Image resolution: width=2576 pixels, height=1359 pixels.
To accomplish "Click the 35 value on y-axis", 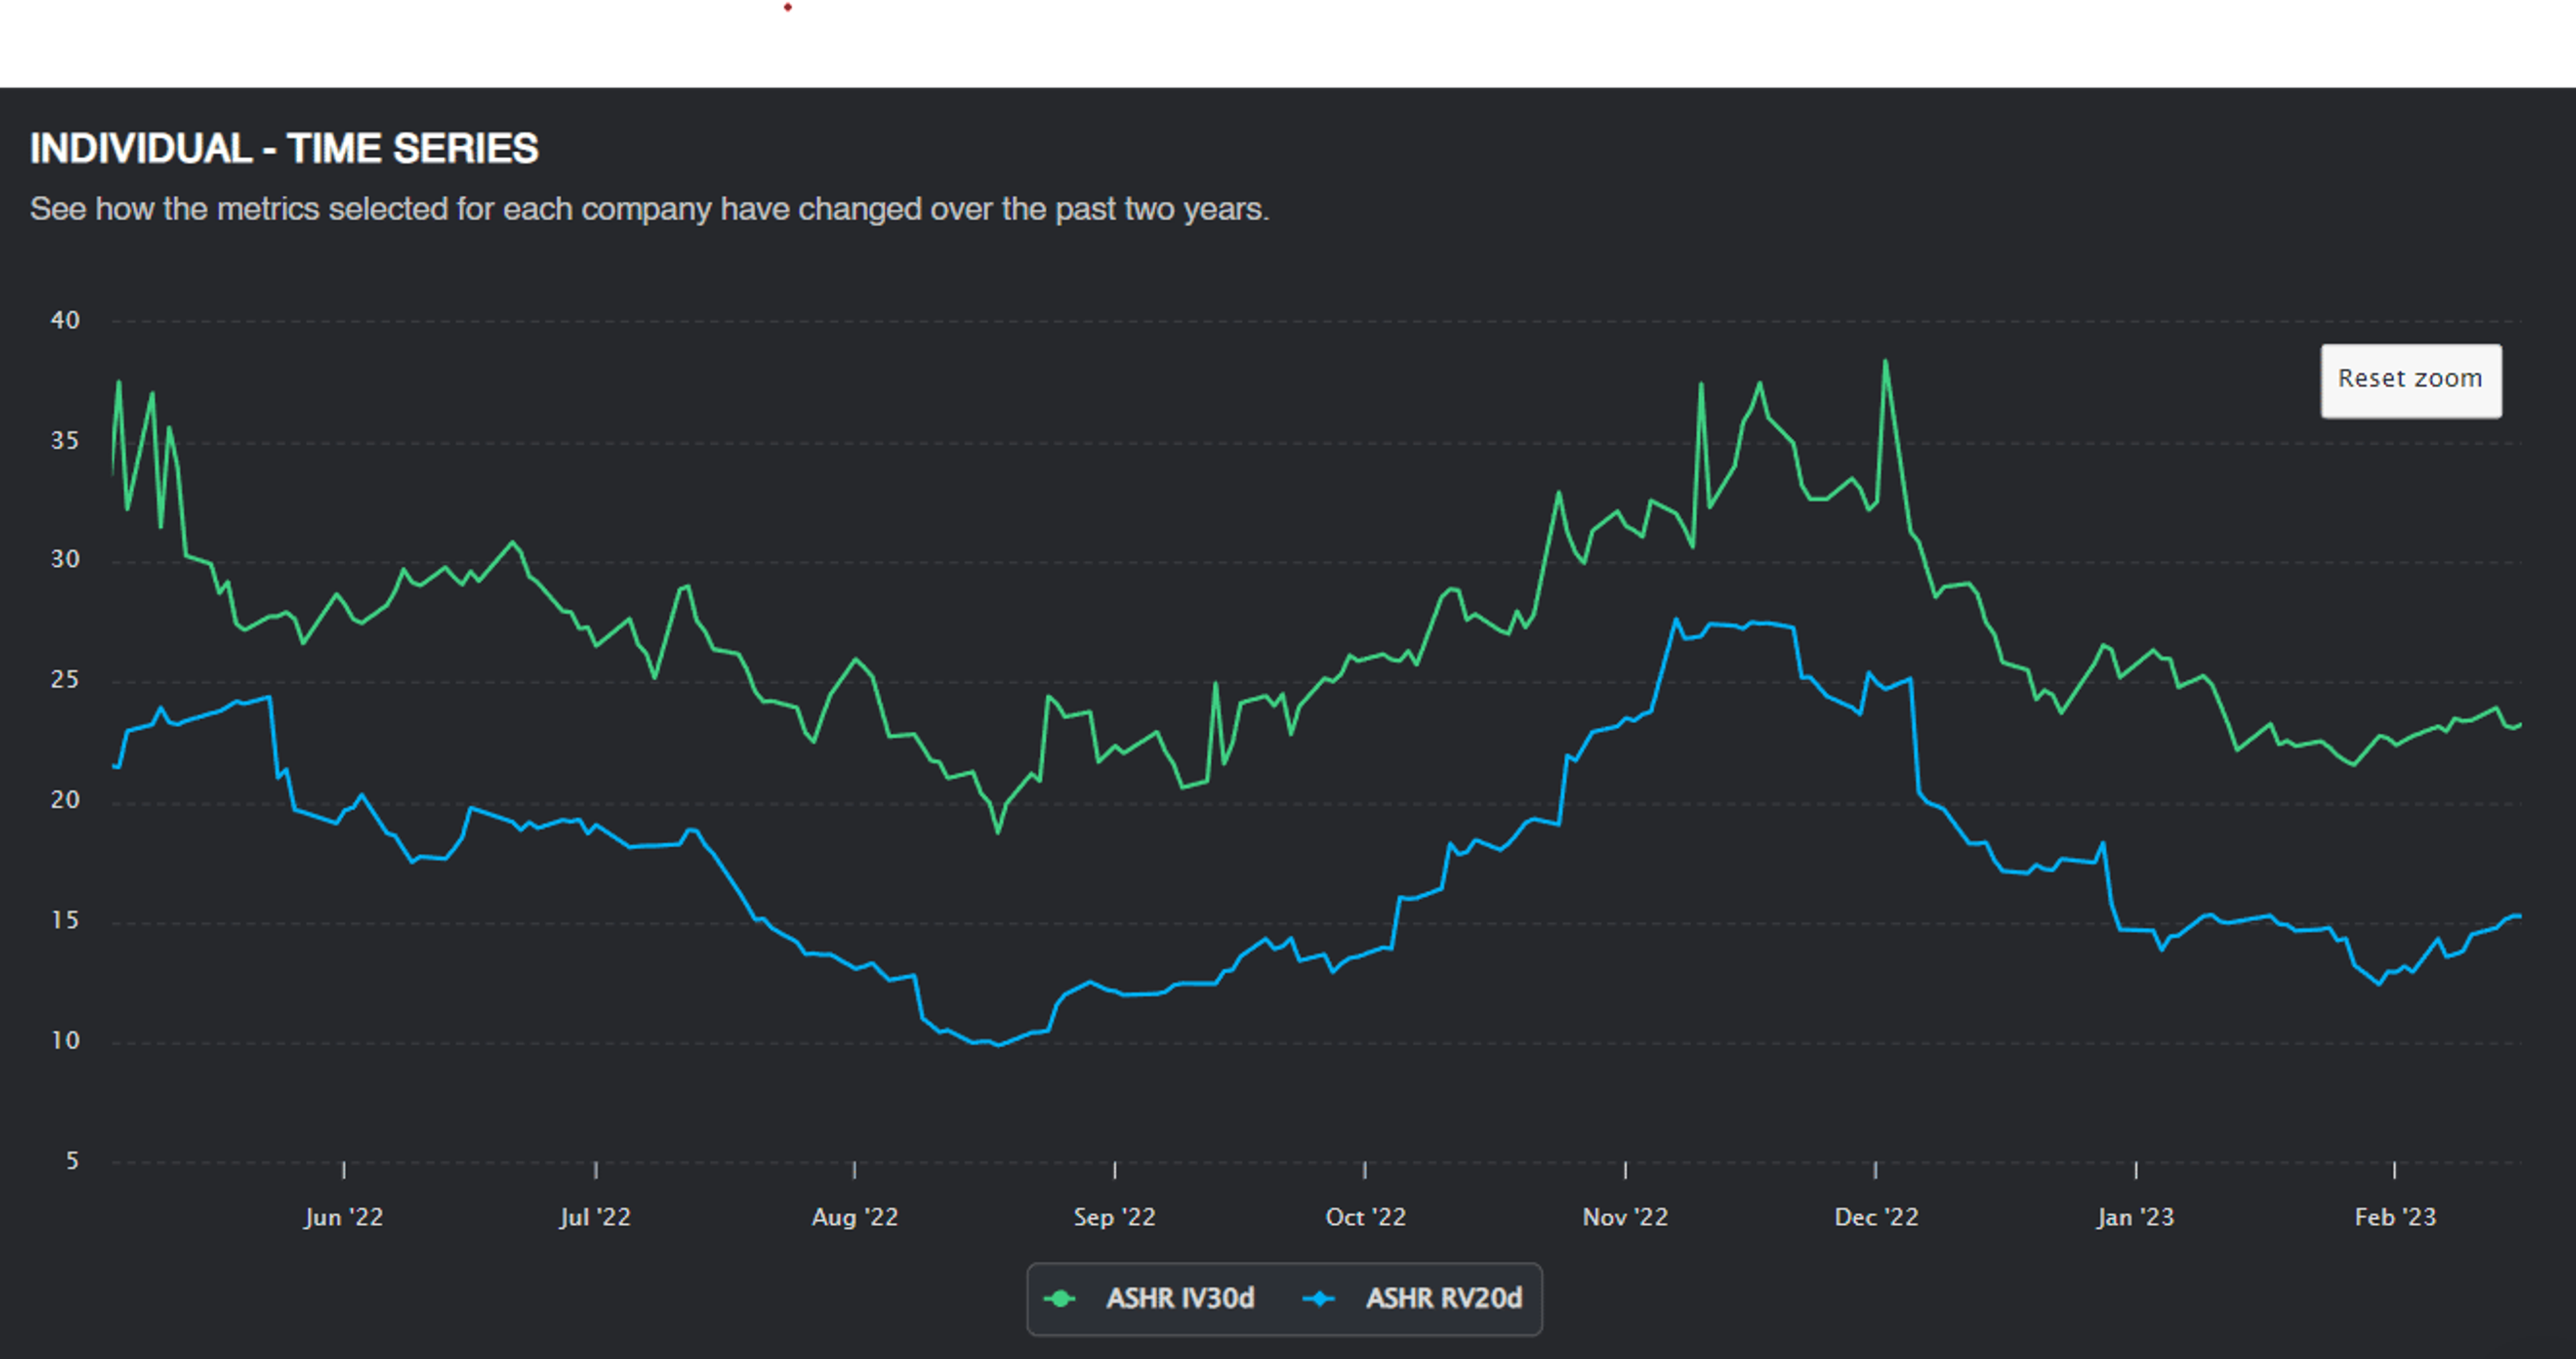I will click(65, 440).
